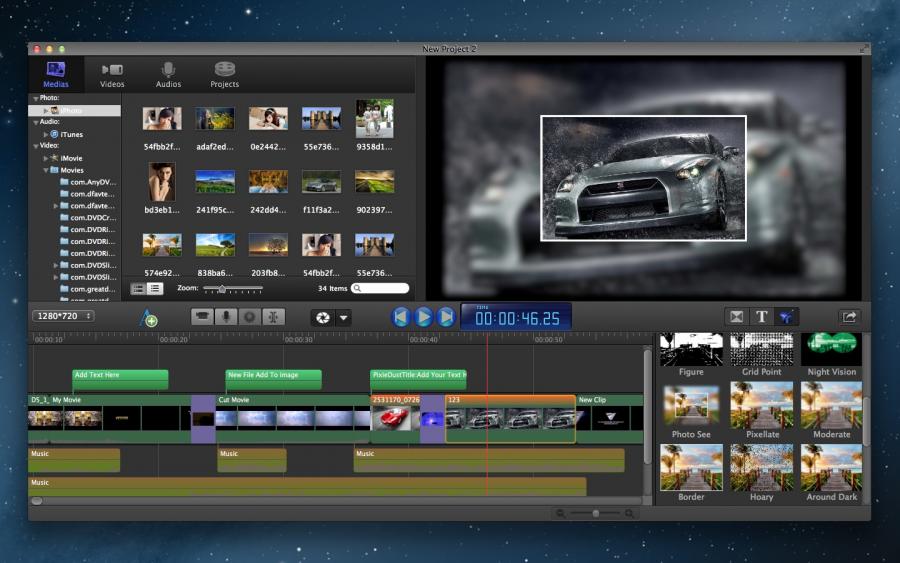Select the iTunes library icon
Viewport: 900px width, 563px height.
[55, 134]
